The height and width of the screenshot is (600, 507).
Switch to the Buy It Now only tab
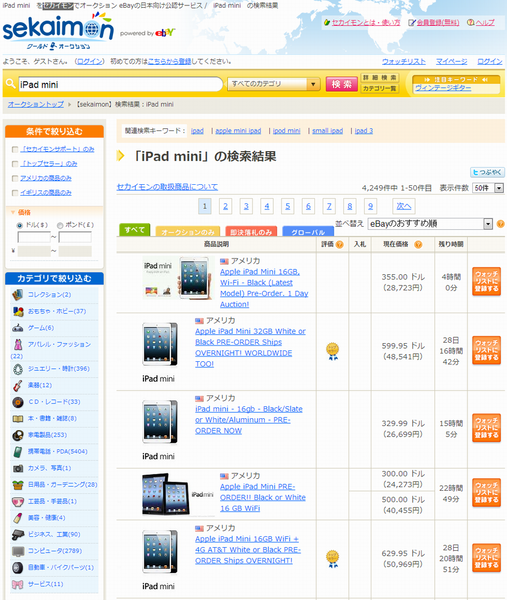[x=251, y=232]
